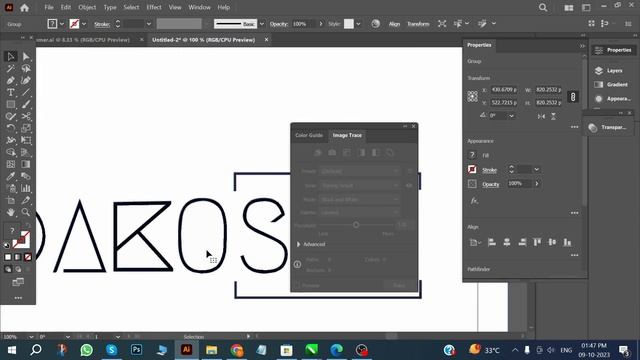The image size is (640, 360).
Task: Select the Magic Wand tool
Action: pyautogui.click(x=11, y=68)
